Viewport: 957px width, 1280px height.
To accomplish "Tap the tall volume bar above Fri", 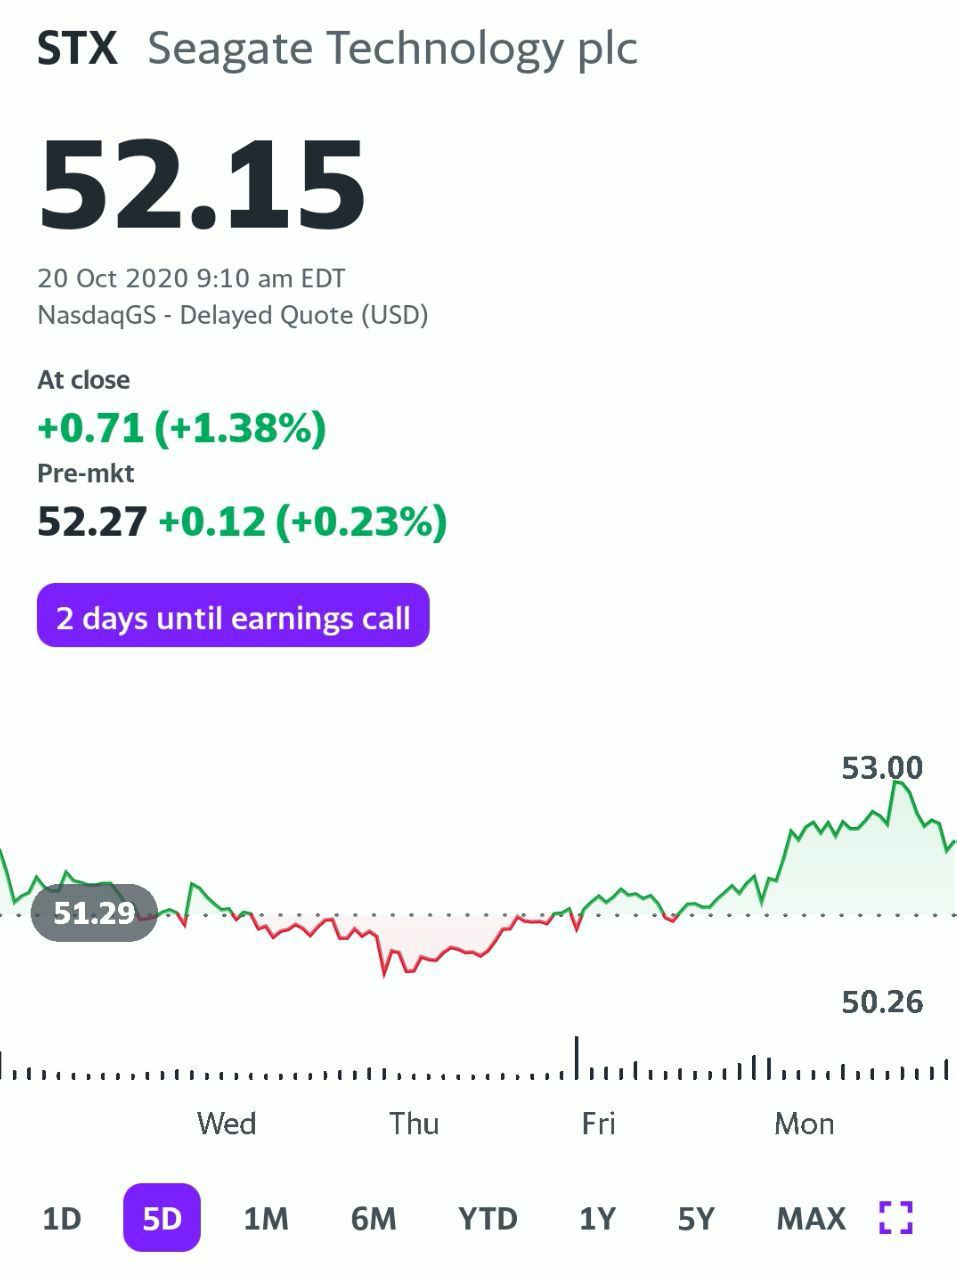I will [x=577, y=1058].
